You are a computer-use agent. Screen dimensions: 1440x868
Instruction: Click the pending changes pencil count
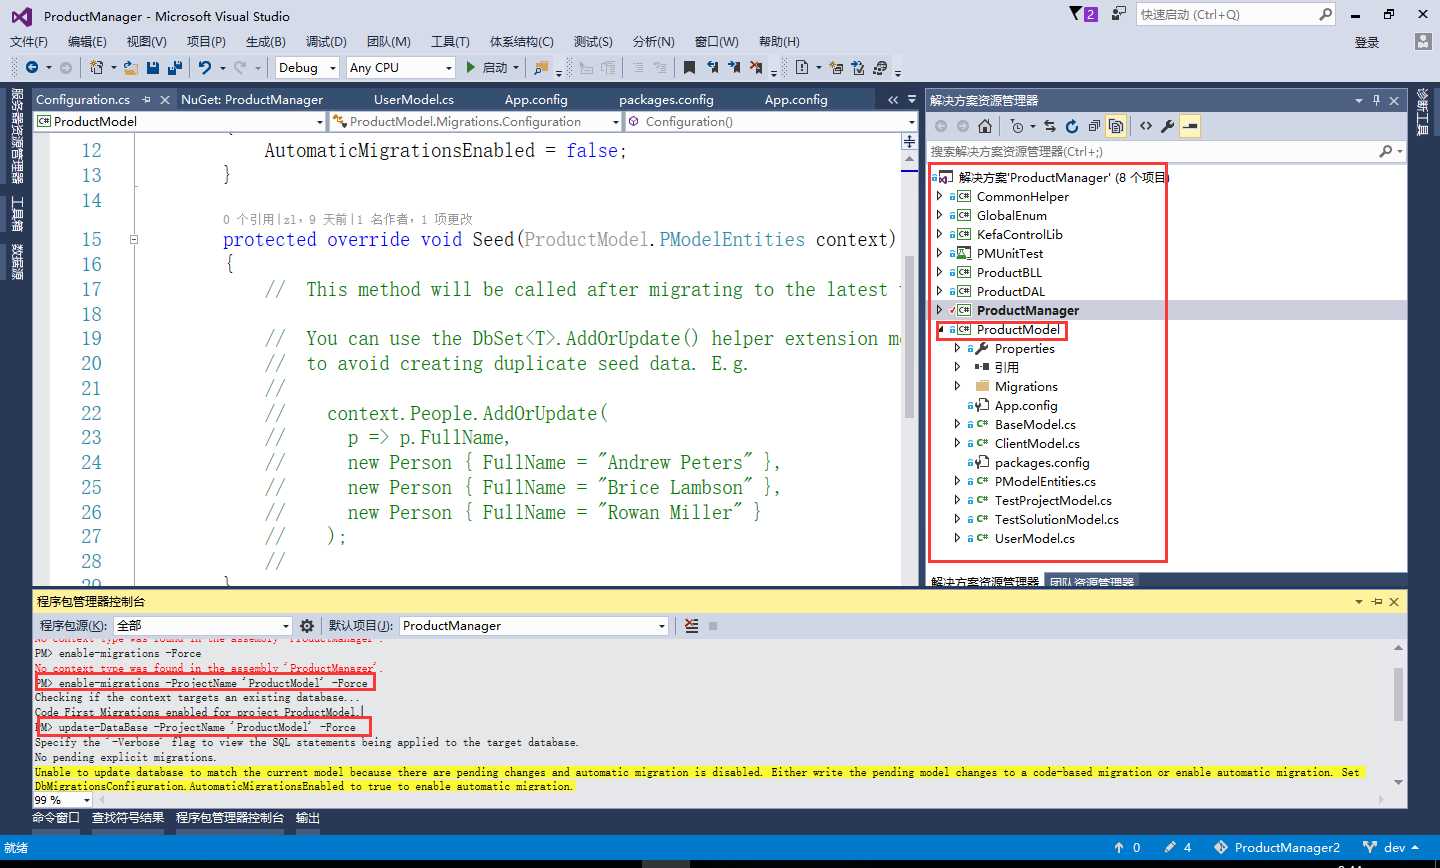point(1178,847)
